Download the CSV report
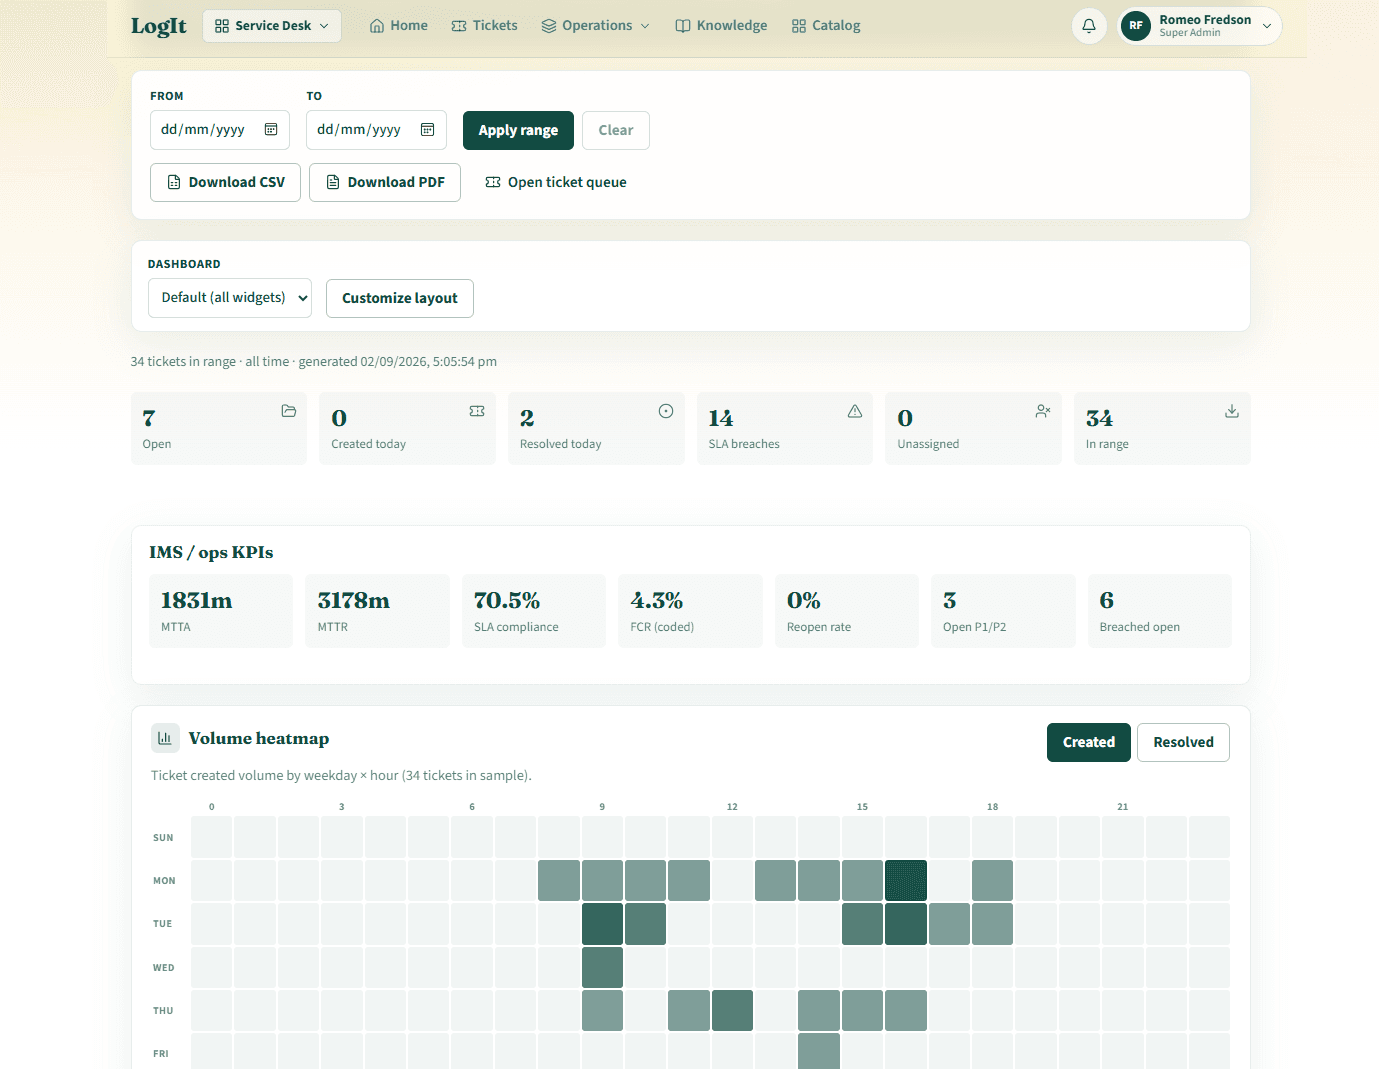 click(x=225, y=182)
